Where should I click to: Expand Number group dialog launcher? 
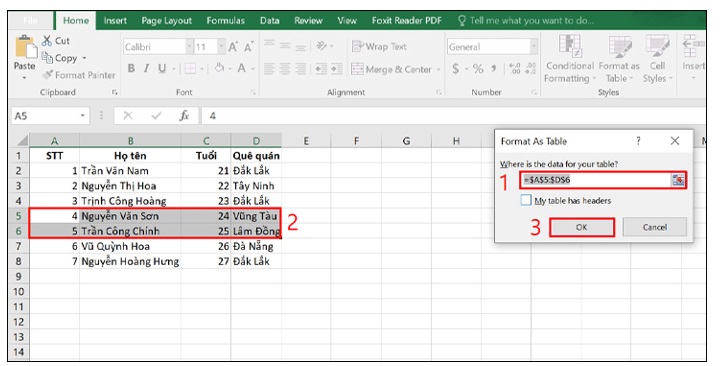(534, 92)
